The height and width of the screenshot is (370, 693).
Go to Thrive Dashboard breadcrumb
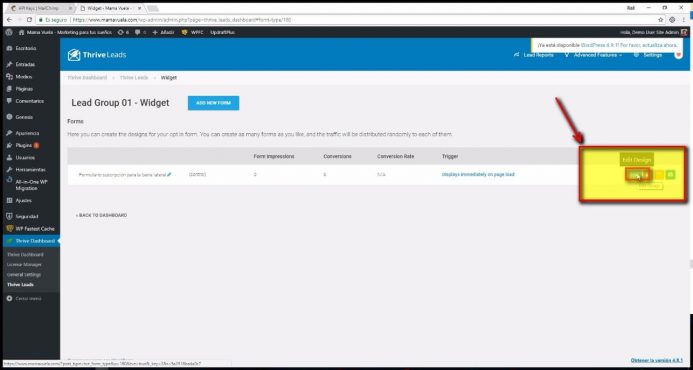[x=87, y=77]
